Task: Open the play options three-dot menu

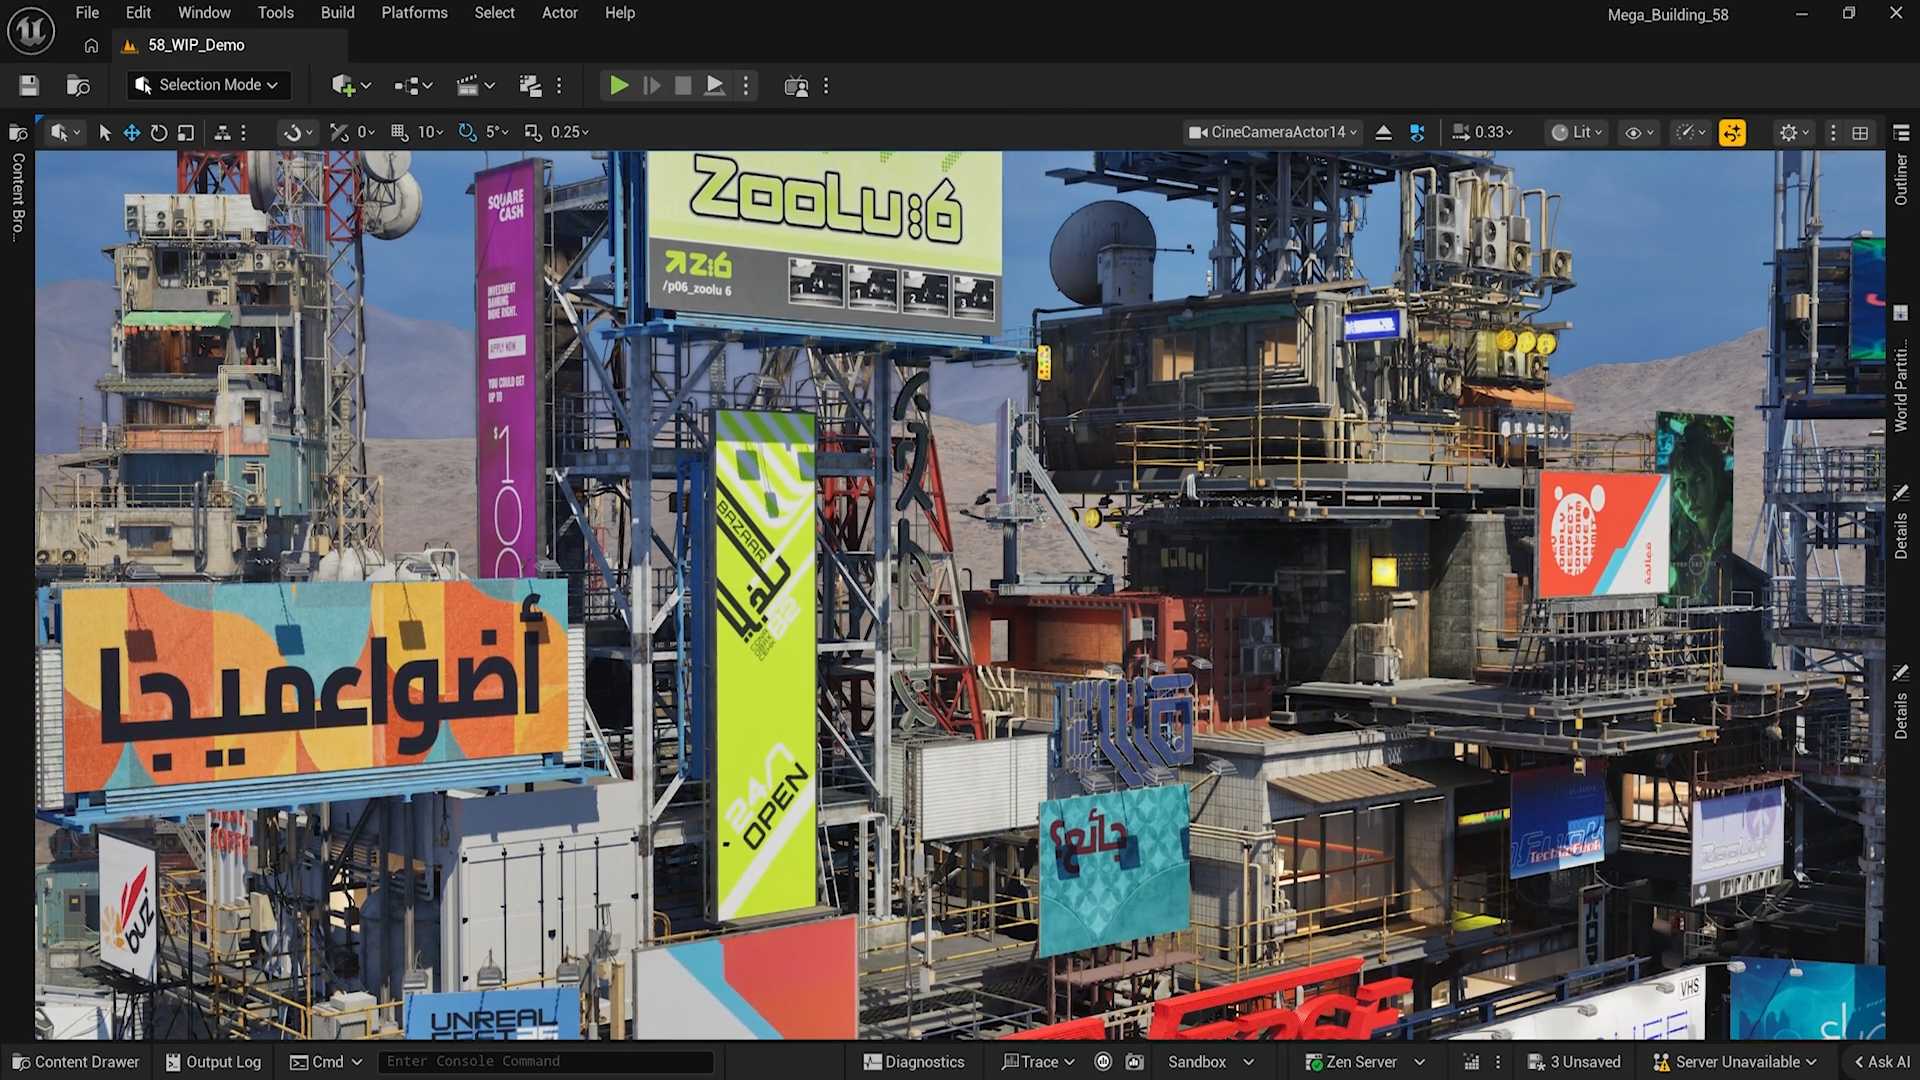Action: click(x=746, y=86)
